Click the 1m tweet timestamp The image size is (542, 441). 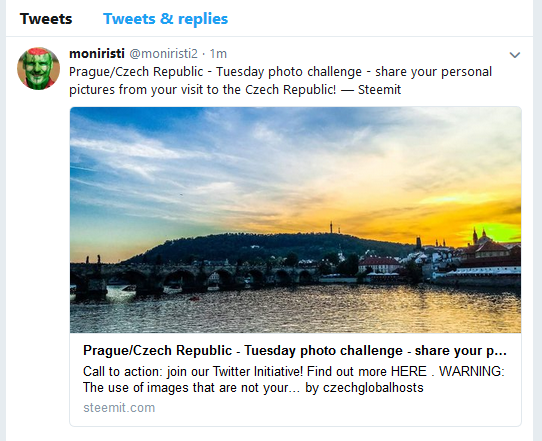(x=218, y=54)
